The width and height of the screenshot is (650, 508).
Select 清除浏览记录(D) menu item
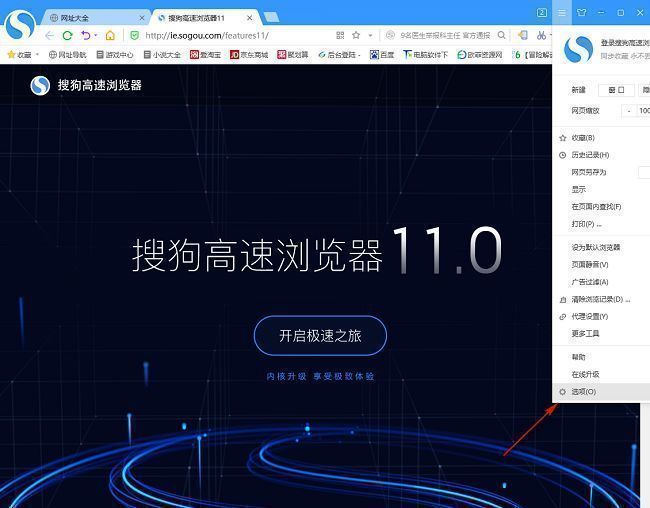point(601,299)
